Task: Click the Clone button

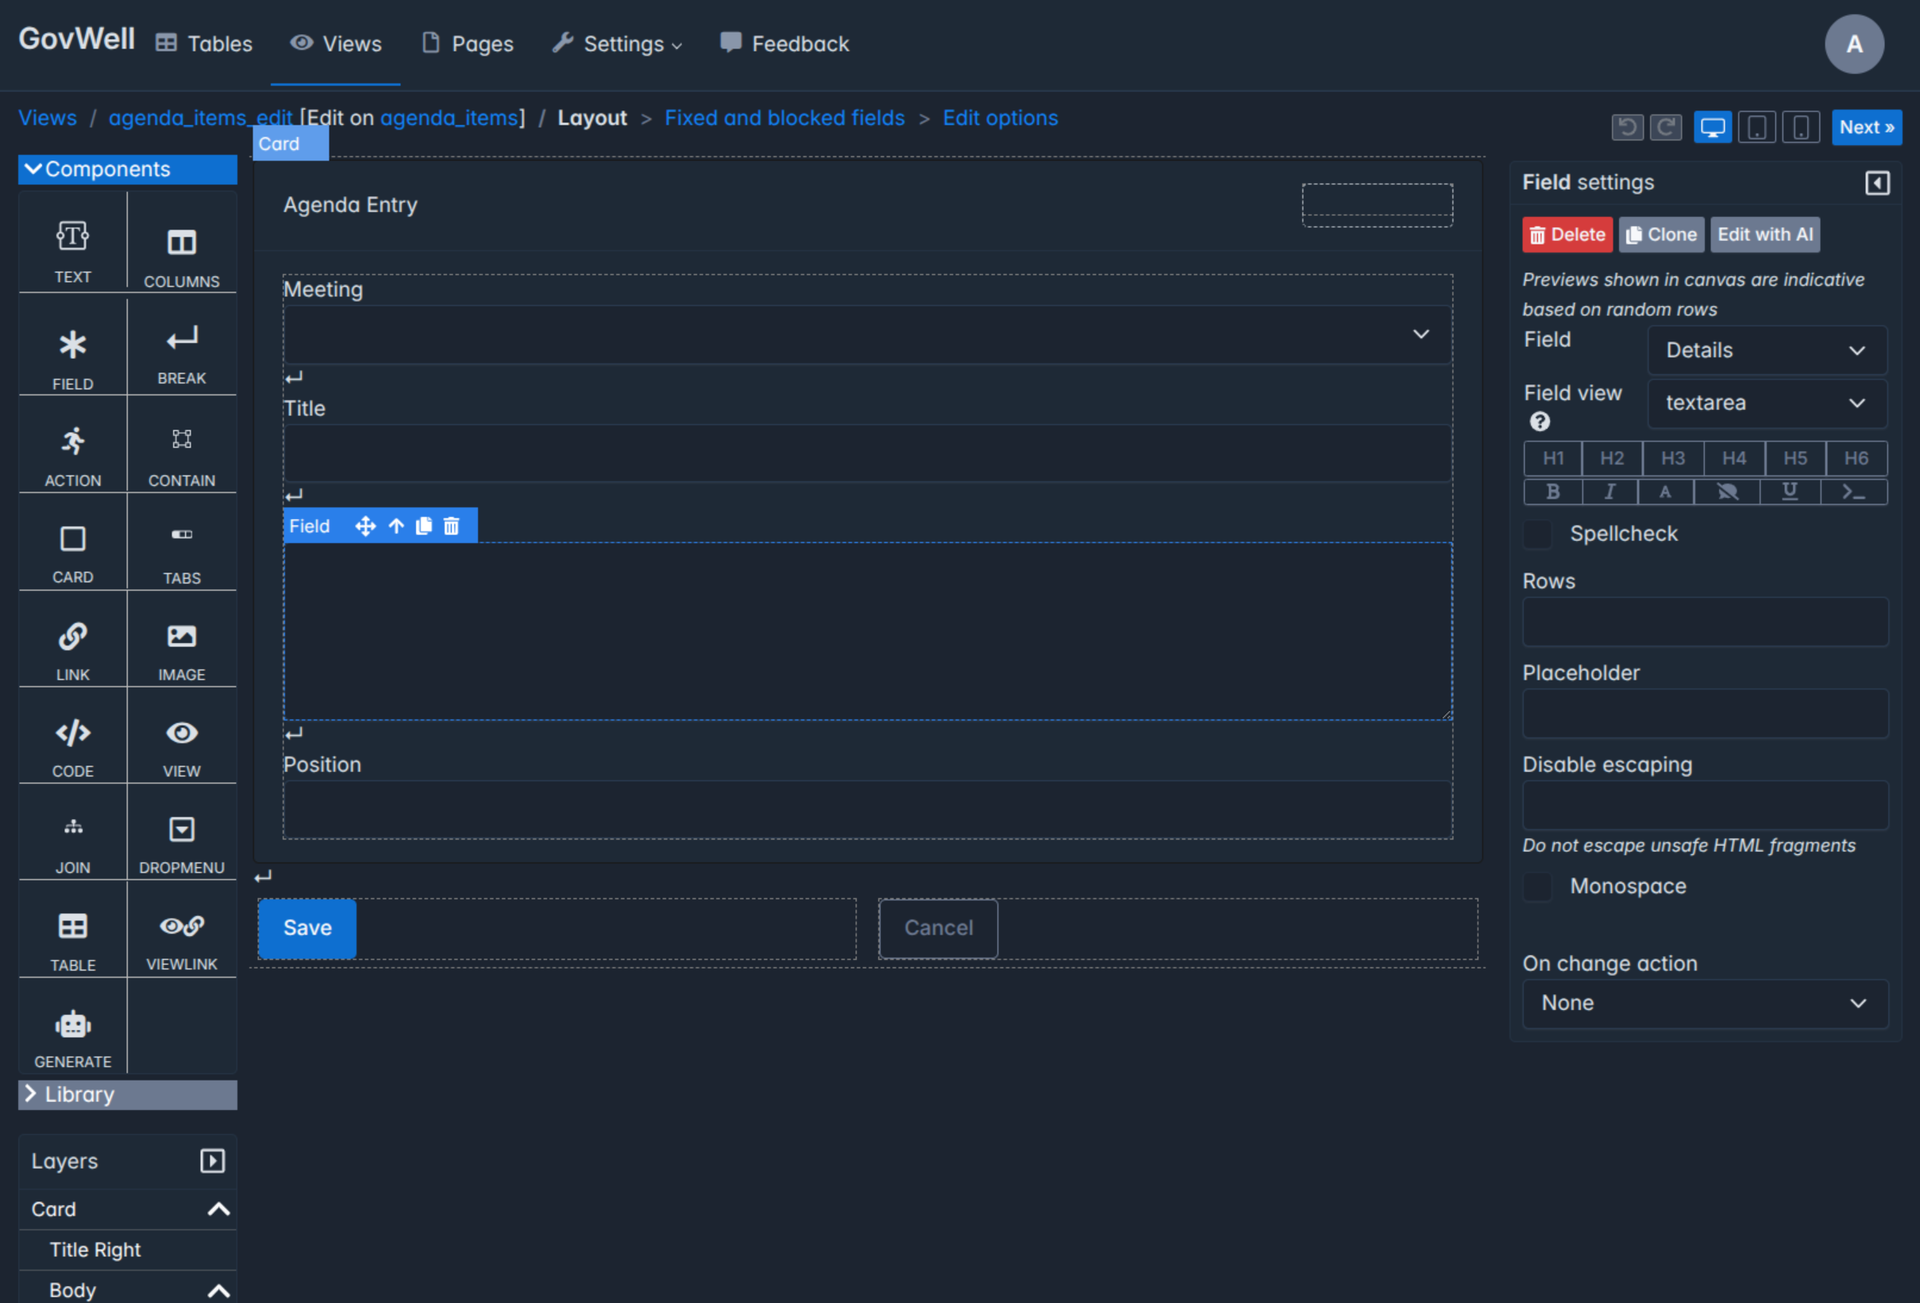Action: 1661,235
